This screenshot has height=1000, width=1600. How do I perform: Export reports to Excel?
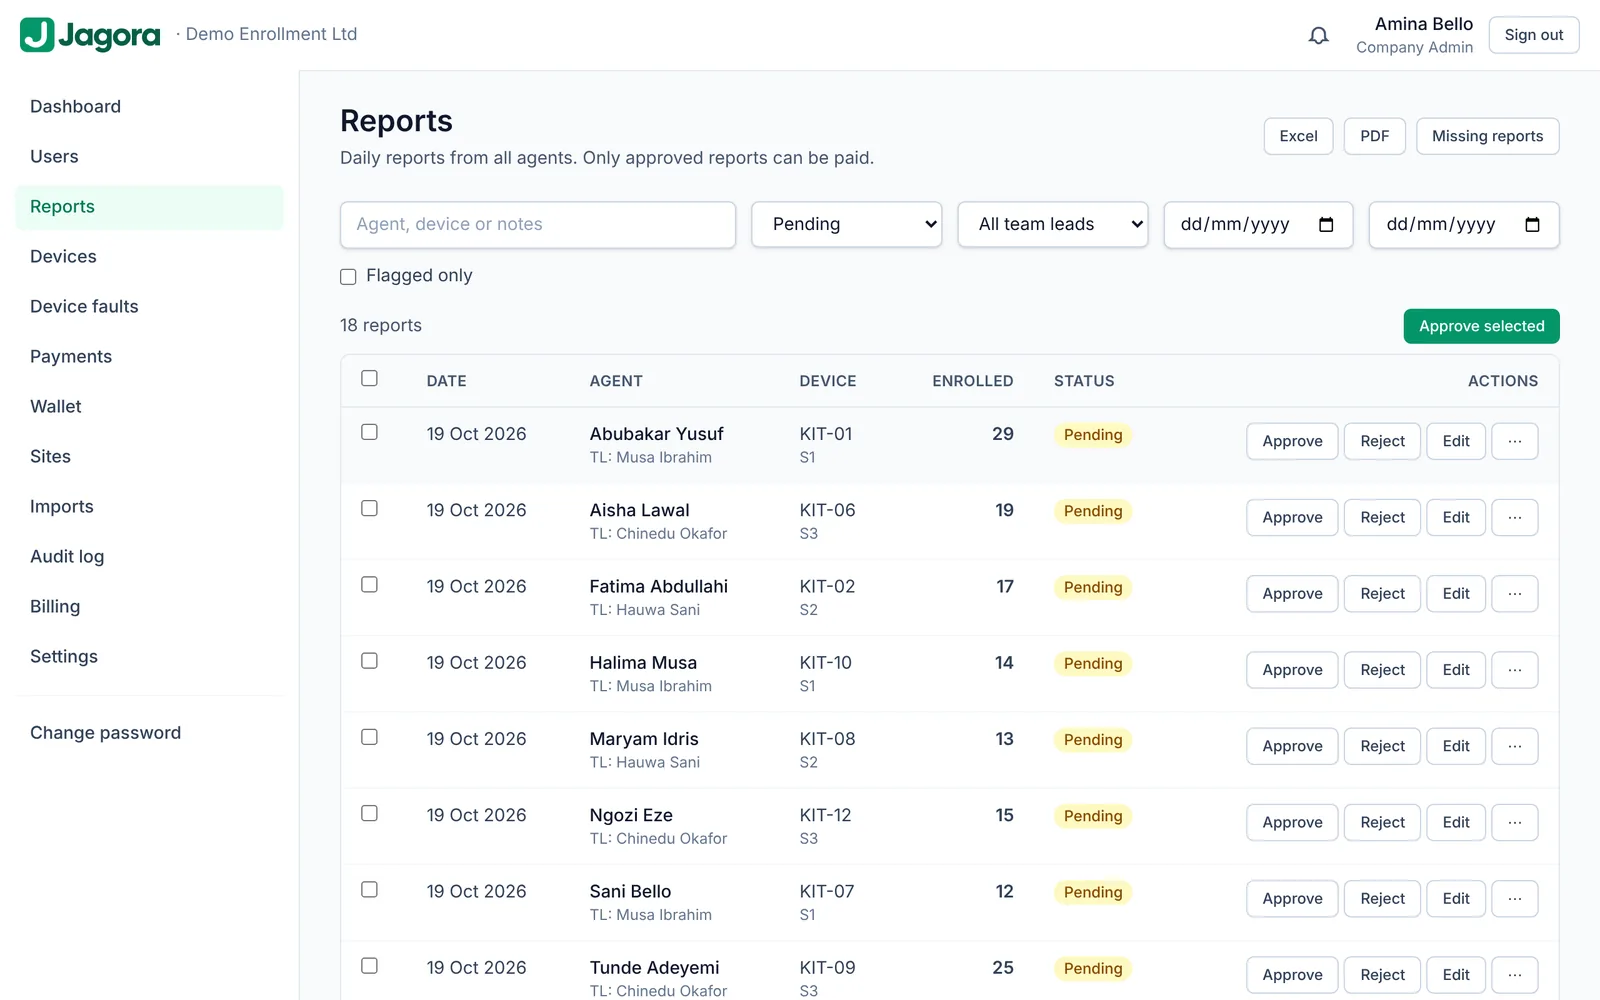coord(1298,136)
